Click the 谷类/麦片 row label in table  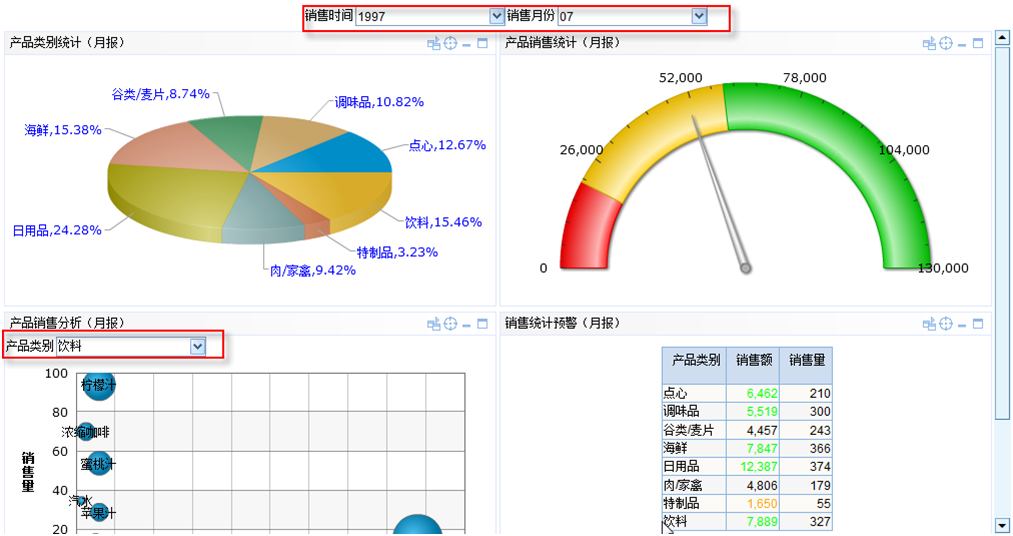(x=689, y=430)
